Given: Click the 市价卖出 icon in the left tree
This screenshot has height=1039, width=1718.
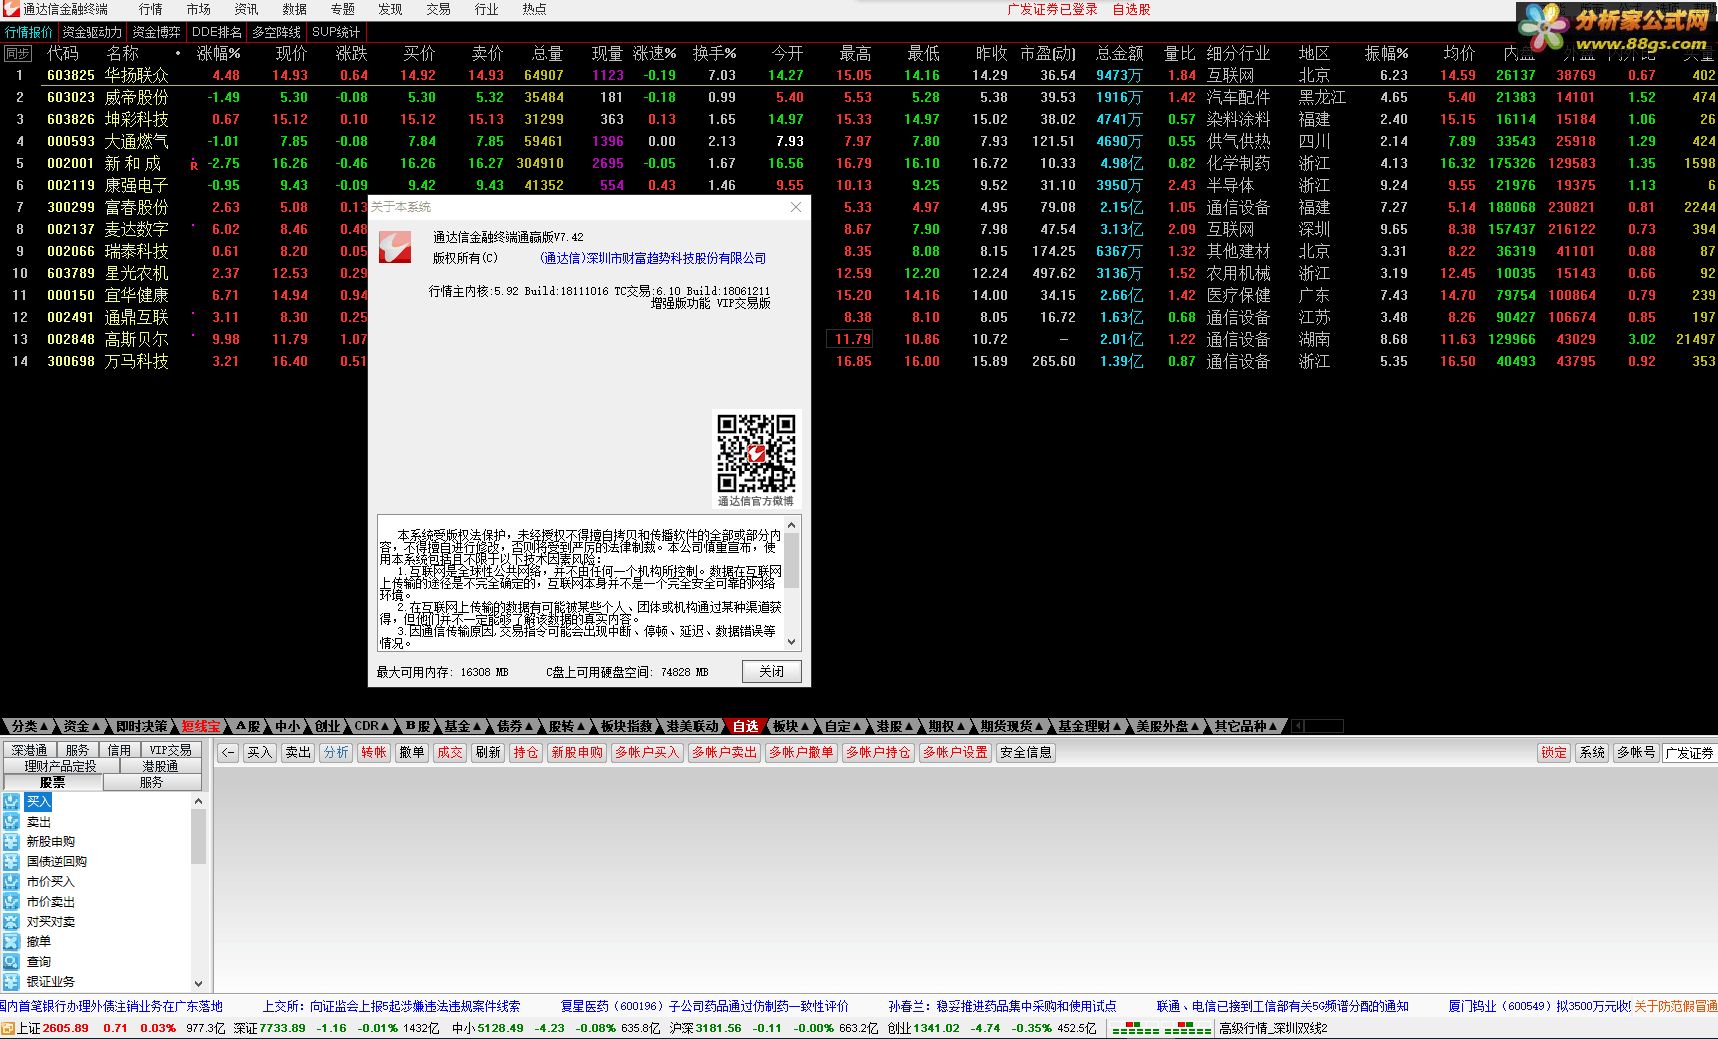Looking at the screenshot, I should coord(11,902).
